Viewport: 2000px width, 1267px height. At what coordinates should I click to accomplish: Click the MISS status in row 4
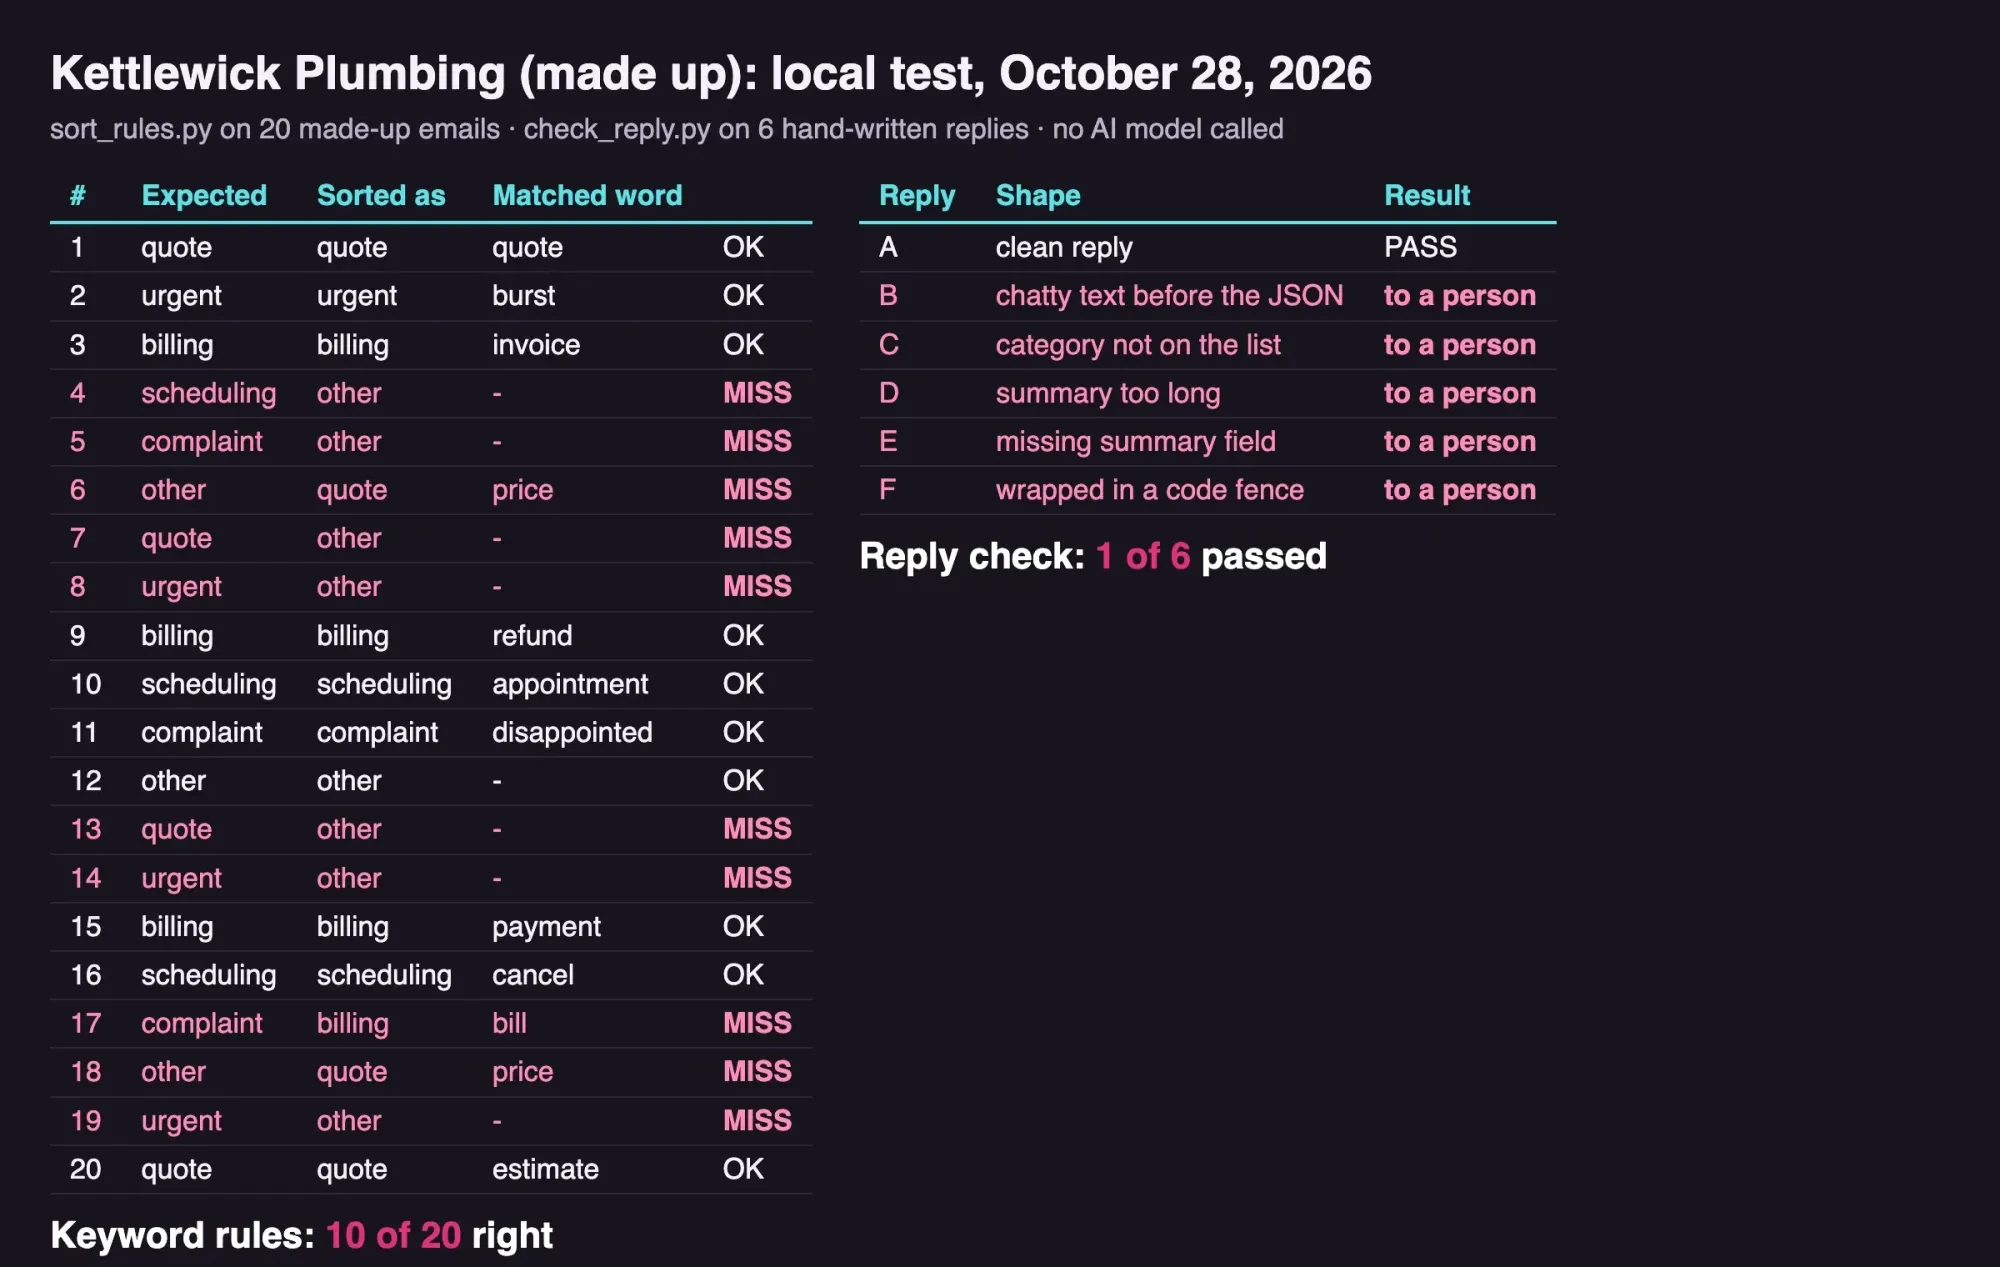[757, 393]
